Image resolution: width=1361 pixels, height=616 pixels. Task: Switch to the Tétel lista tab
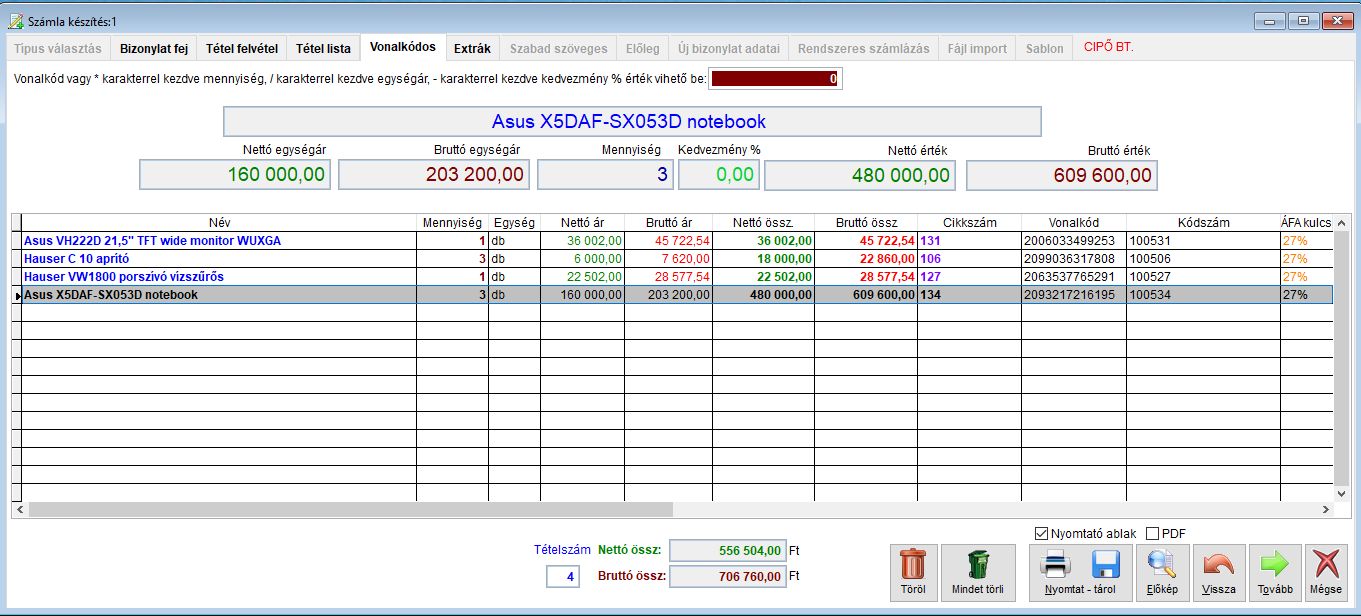click(323, 48)
